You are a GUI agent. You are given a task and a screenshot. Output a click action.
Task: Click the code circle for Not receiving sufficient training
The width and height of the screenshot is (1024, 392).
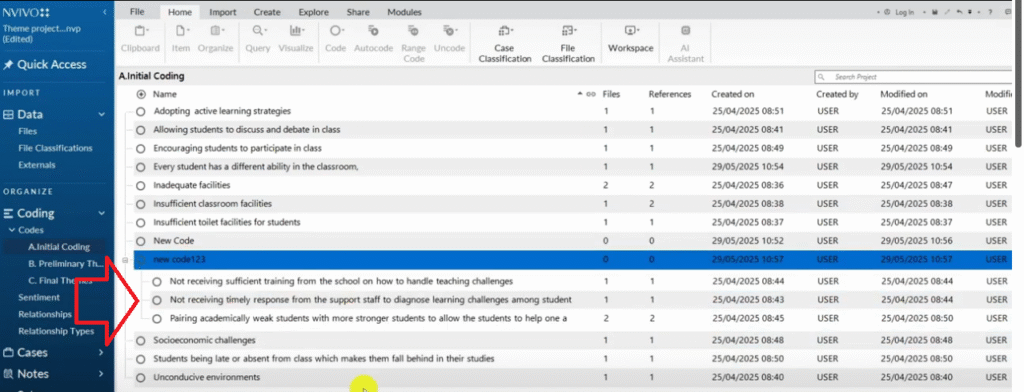(157, 282)
